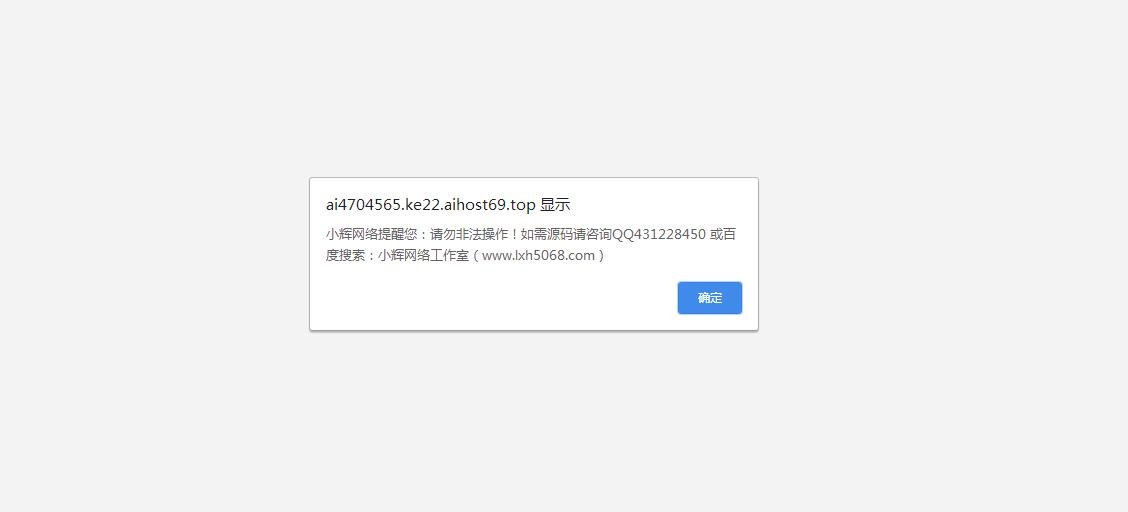
Task: Click the gray background left of the dialog
Action: (155, 254)
